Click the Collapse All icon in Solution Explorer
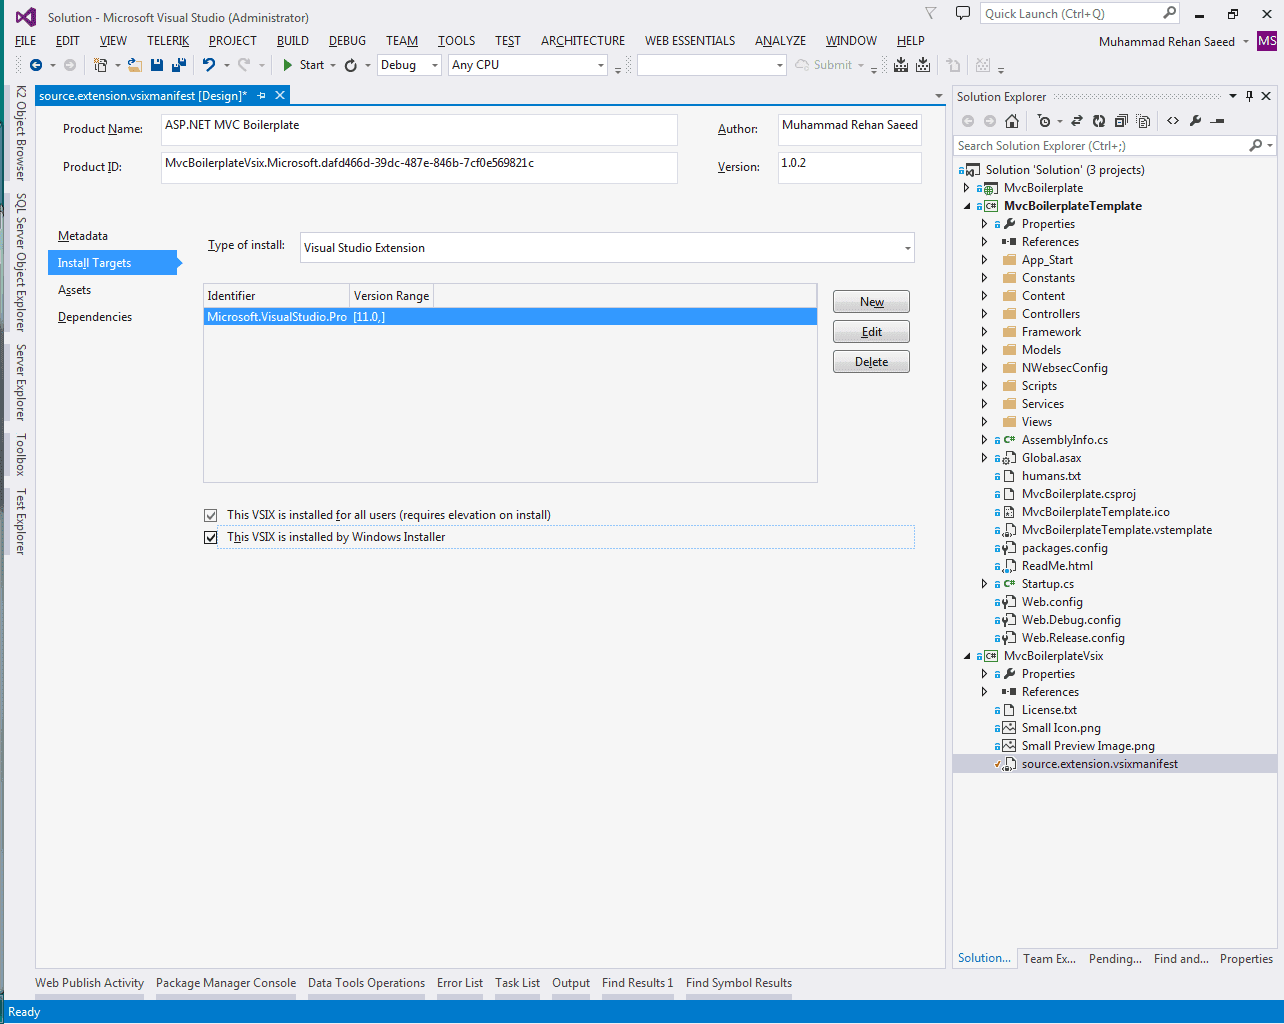1284x1024 pixels. tap(1120, 121)
